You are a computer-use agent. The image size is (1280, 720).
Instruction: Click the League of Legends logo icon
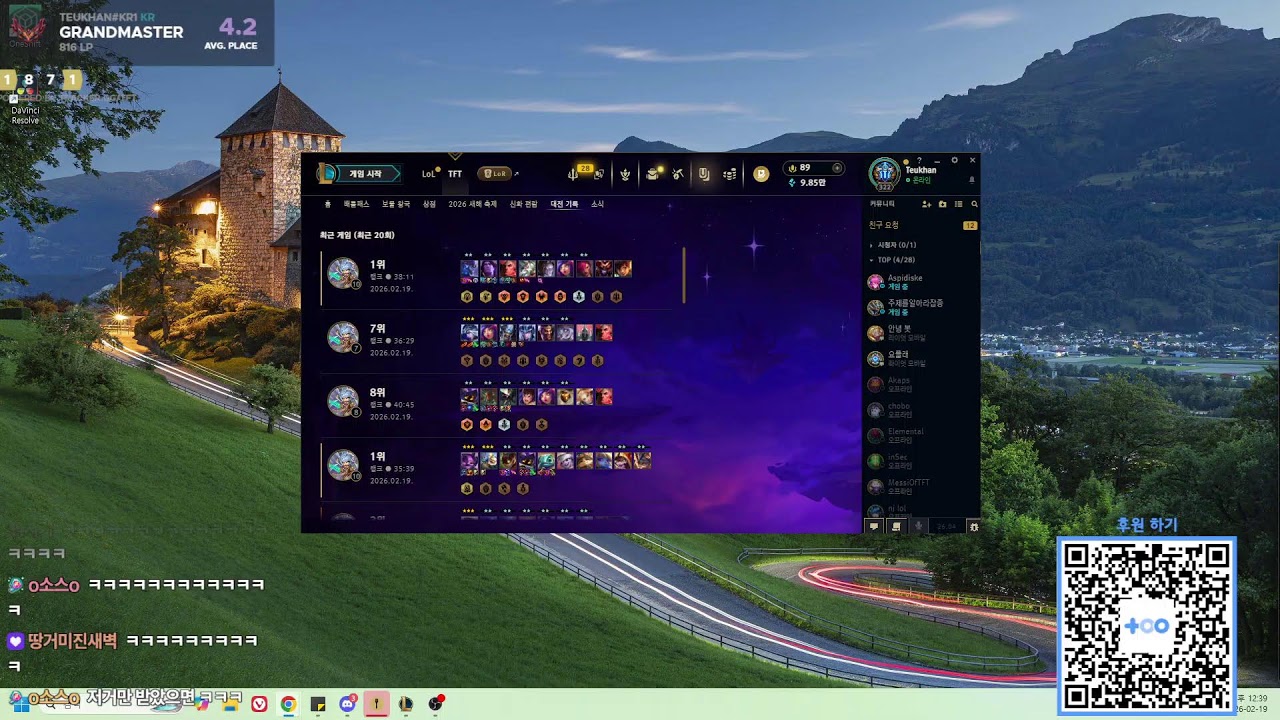click(x=326, y=174)
